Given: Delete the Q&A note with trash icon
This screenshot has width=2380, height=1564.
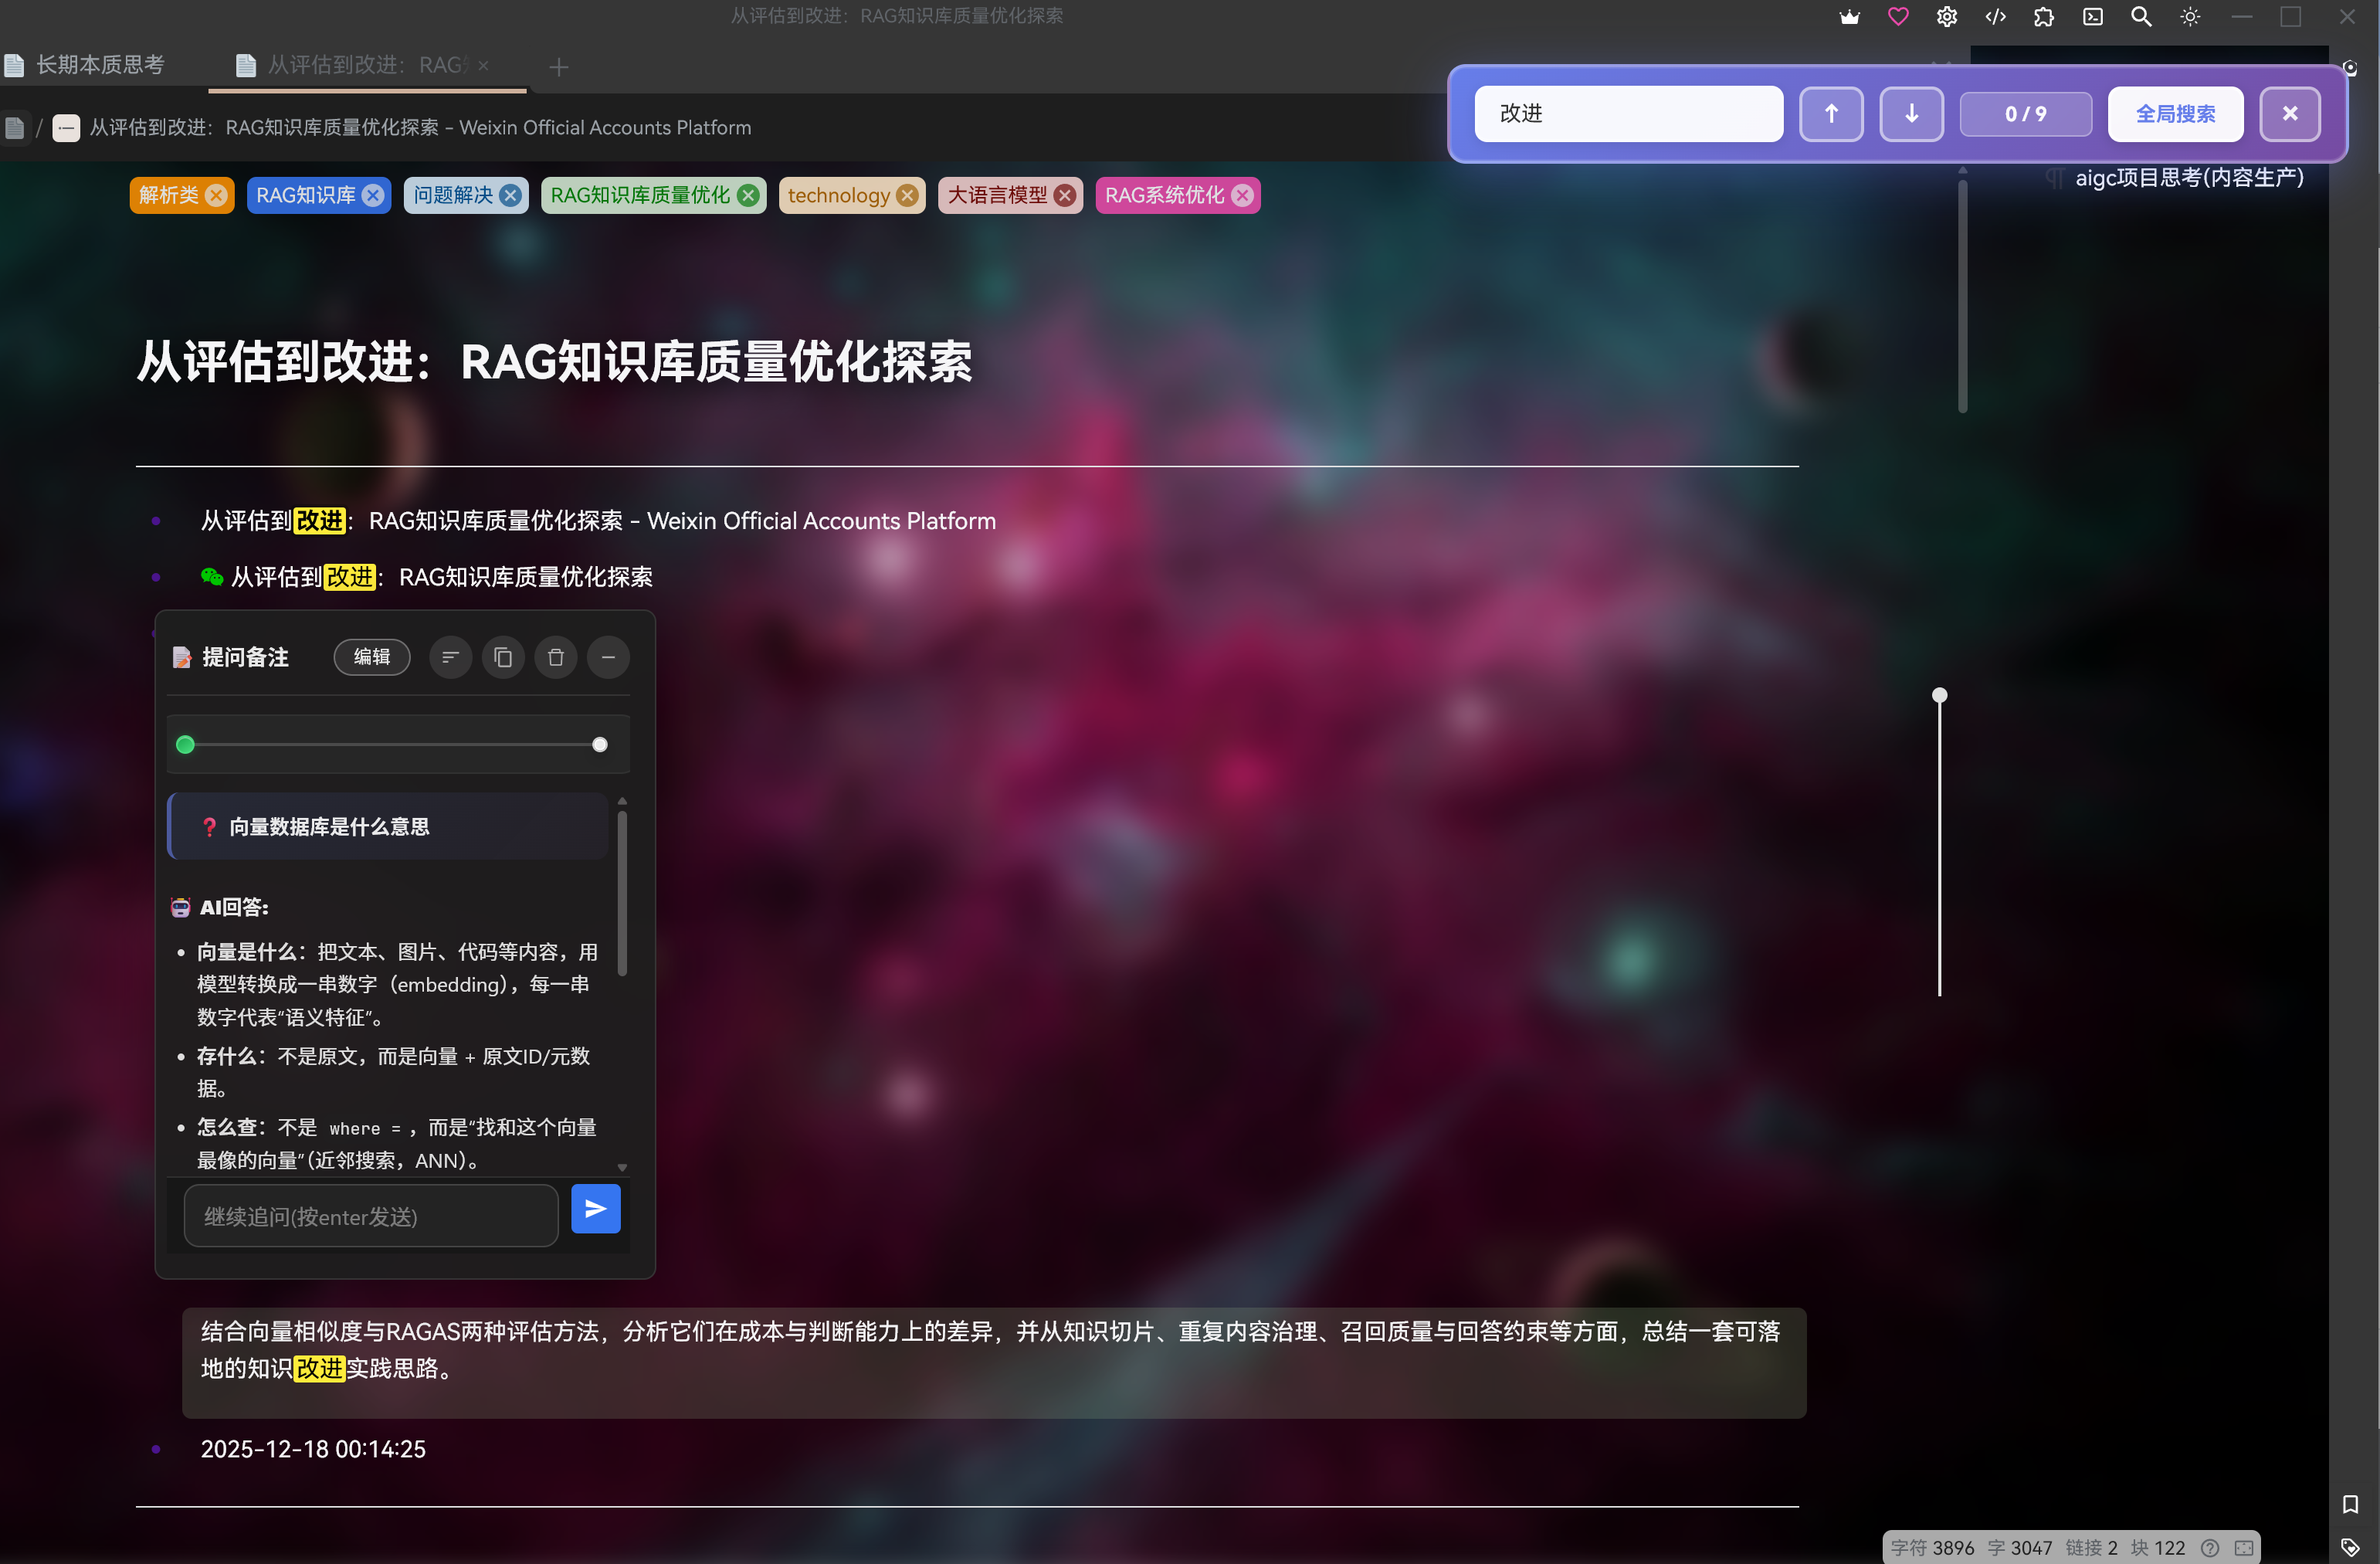Looking at the screenshot, I should pos(556,657).
